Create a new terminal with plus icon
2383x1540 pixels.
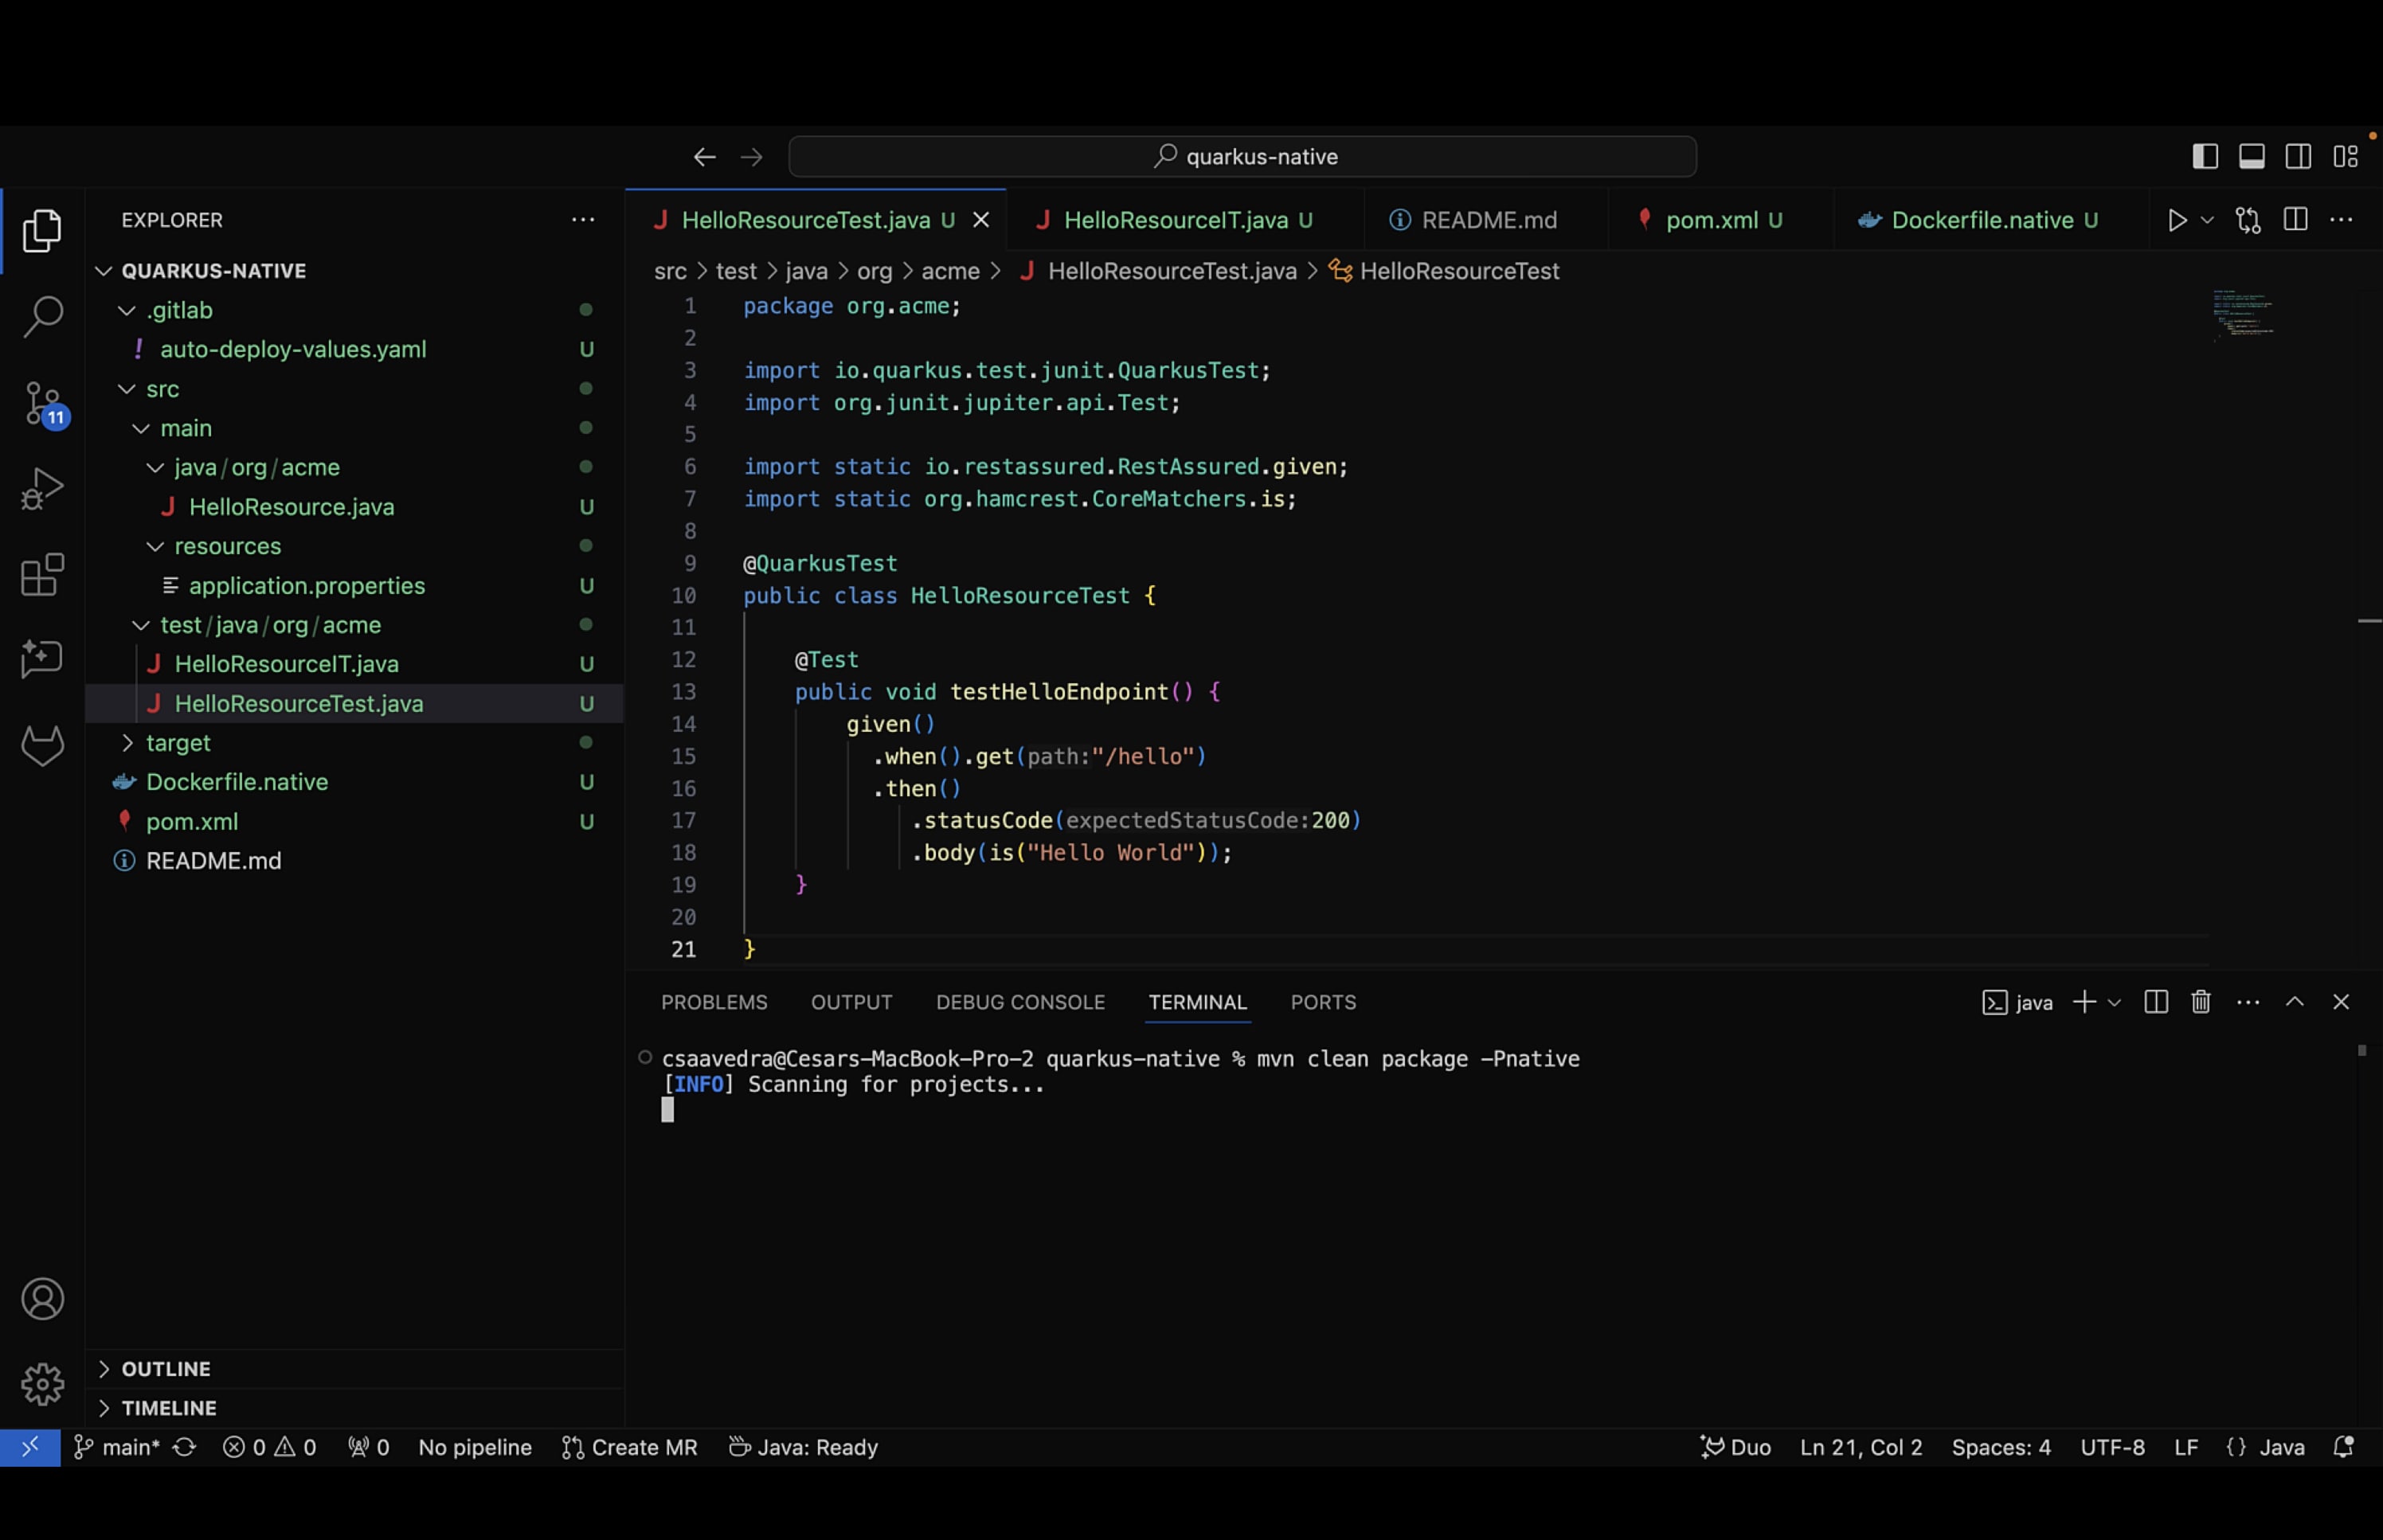click(x=2084, y=1002)
